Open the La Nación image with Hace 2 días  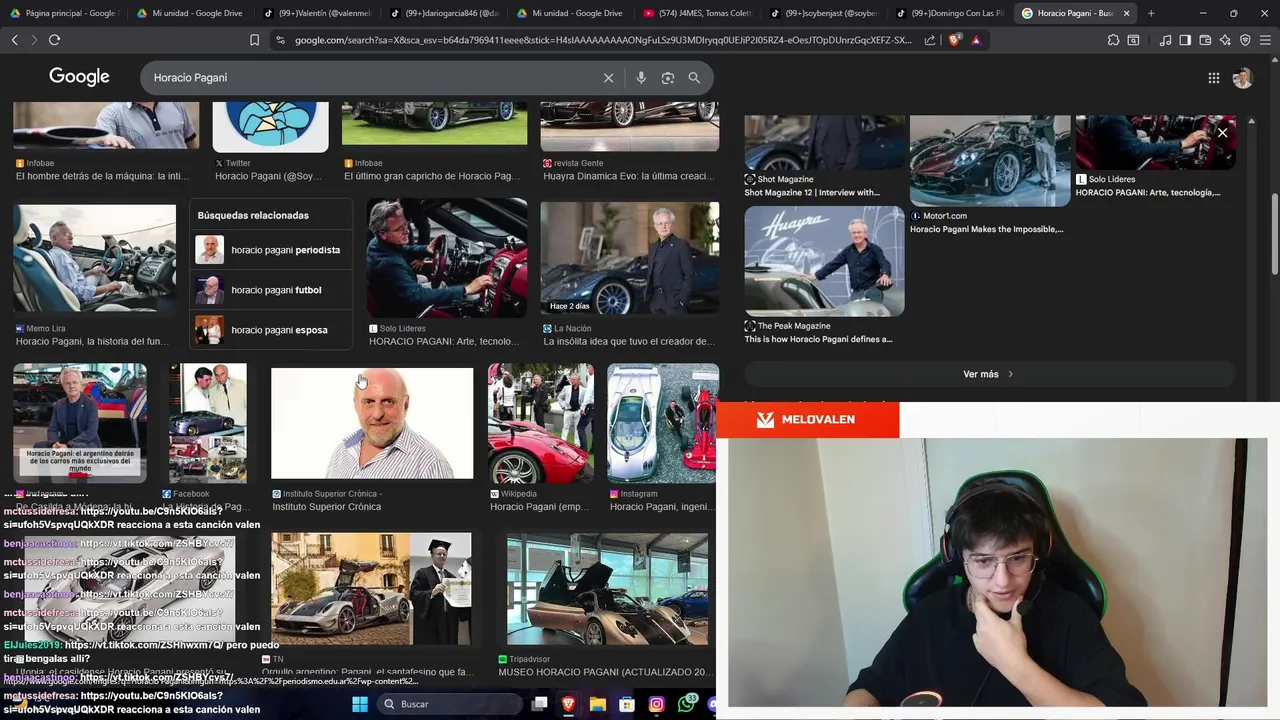[x=630, y=260]
